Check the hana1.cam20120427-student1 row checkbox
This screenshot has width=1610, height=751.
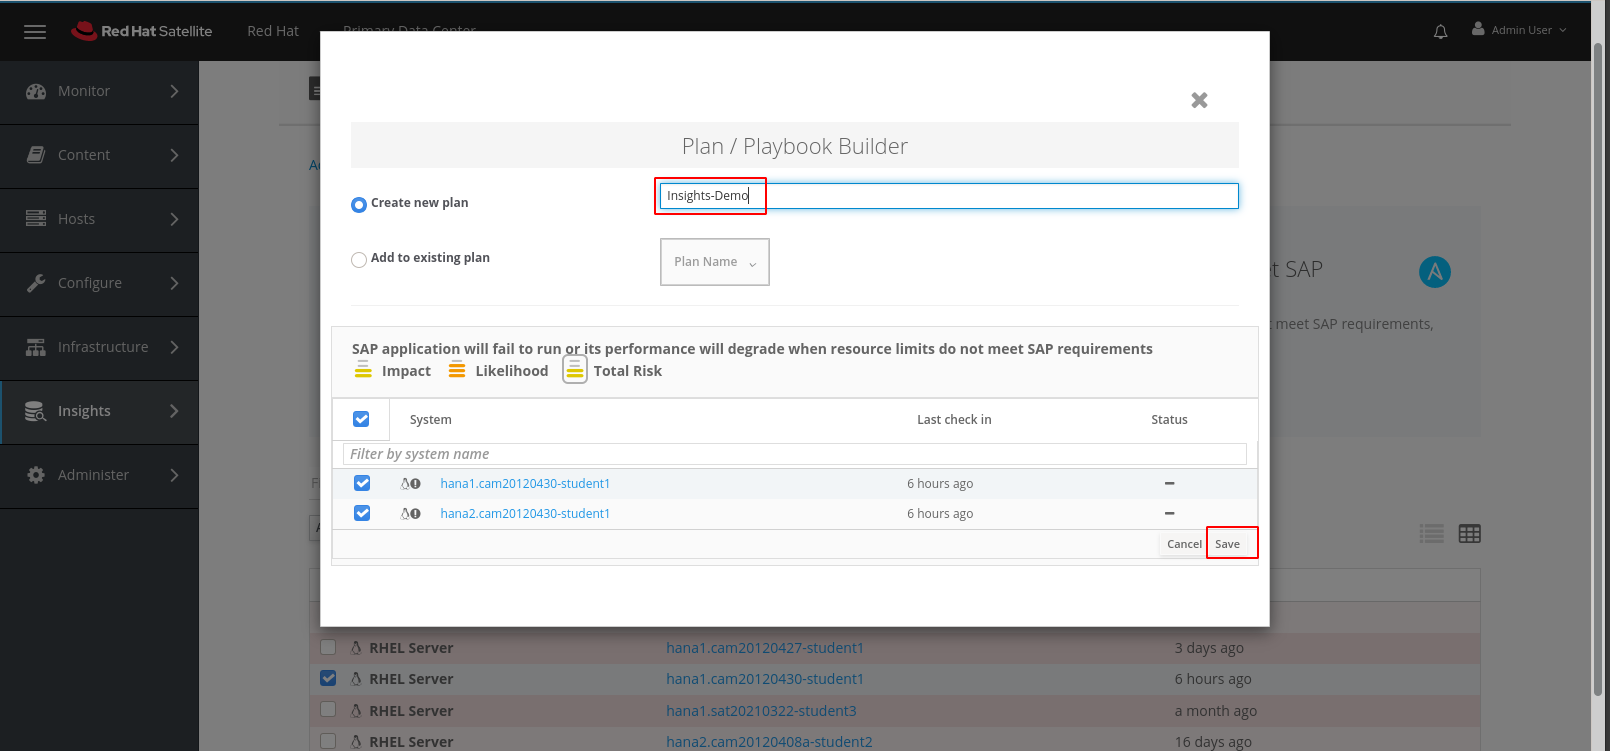point(328,647)
